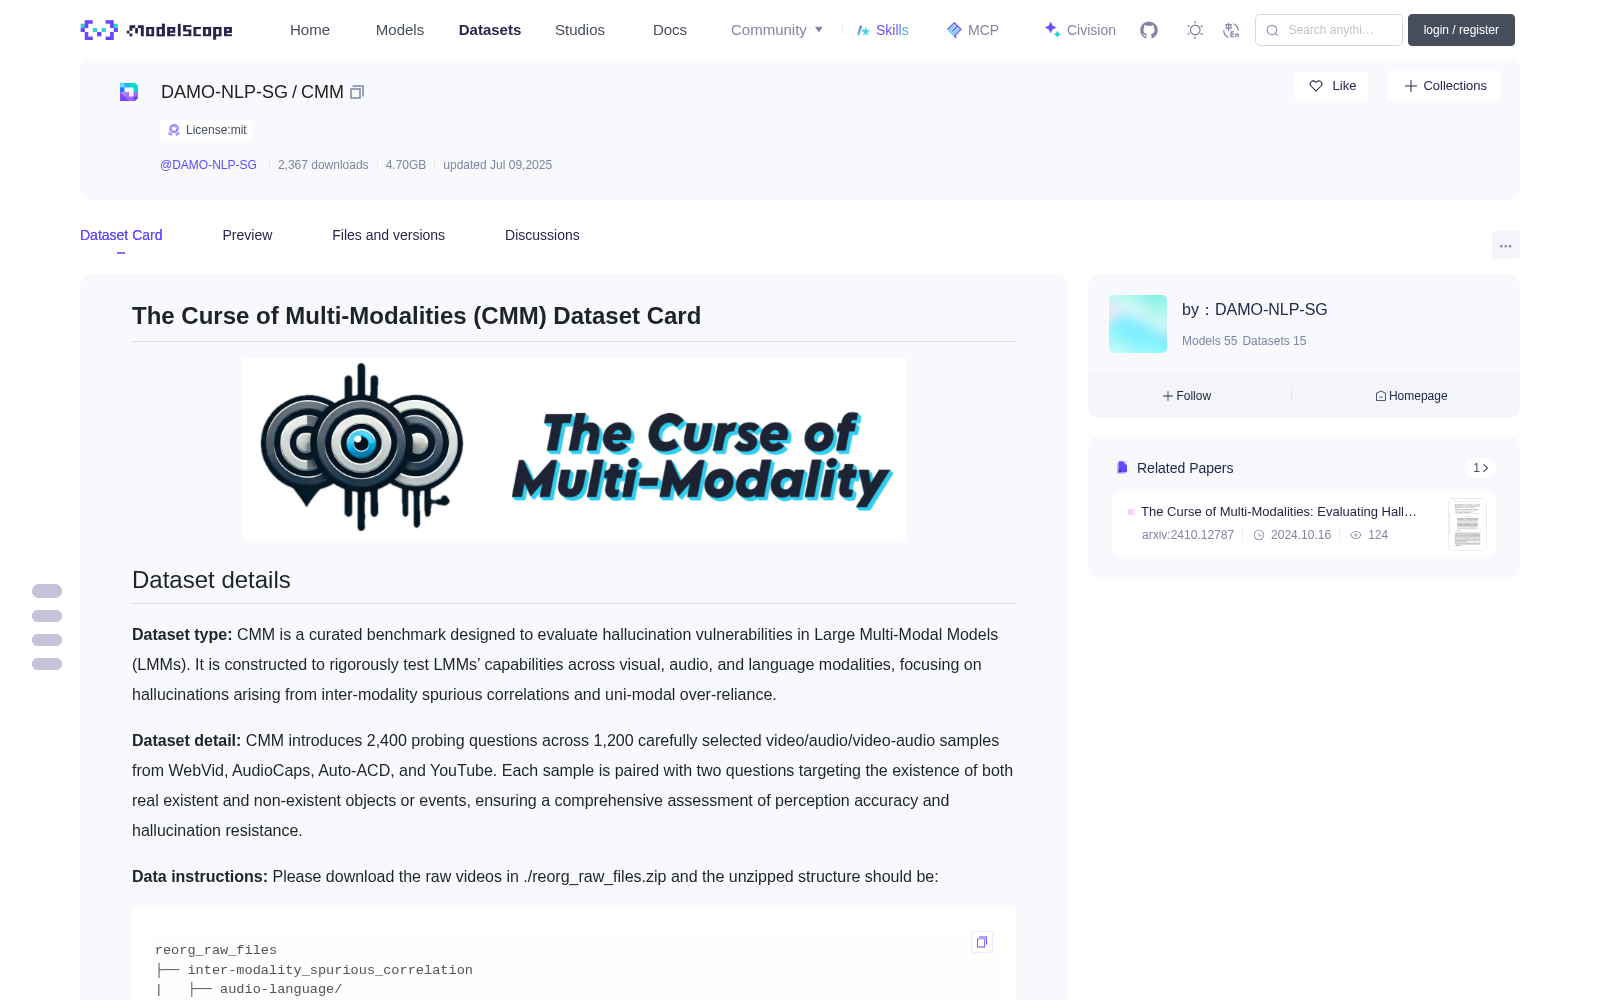The height and width of the screenshot is (1000, 1600).
Task: Click the 'reorg_raw_files' code line
Action: (216, 950)
